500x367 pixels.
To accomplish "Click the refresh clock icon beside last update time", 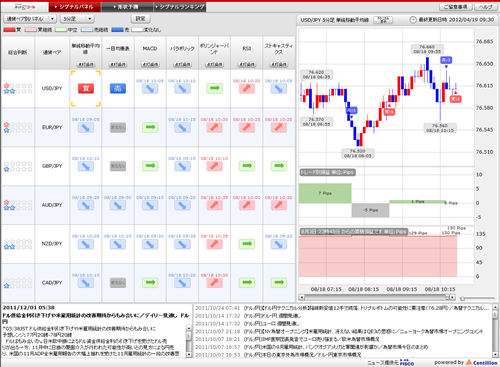I will coord(413,20).
